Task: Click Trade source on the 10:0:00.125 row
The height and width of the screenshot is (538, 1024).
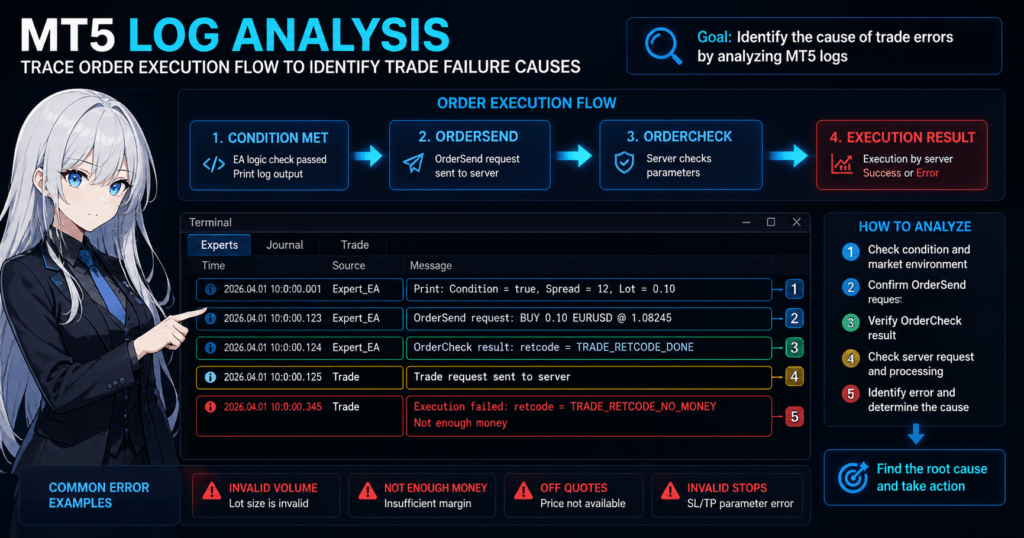Action: point(345,377)
